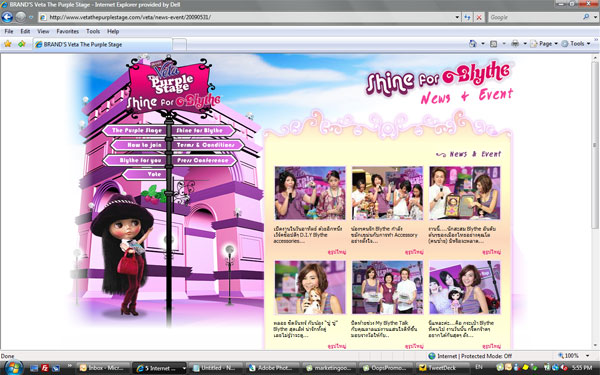Screen dimensions: 600x375
Task: Expand the search provider dropdown arrow
Action: (x=595, y=17)
